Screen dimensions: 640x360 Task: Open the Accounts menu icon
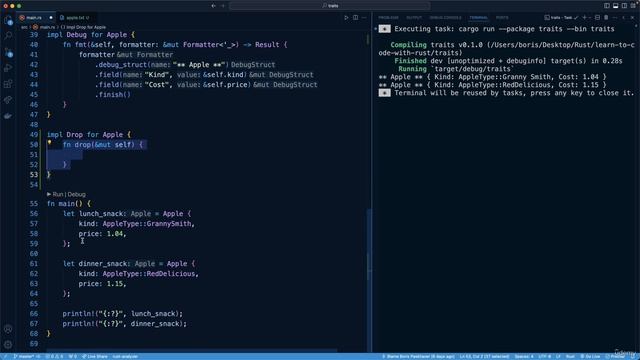[8, 329]
